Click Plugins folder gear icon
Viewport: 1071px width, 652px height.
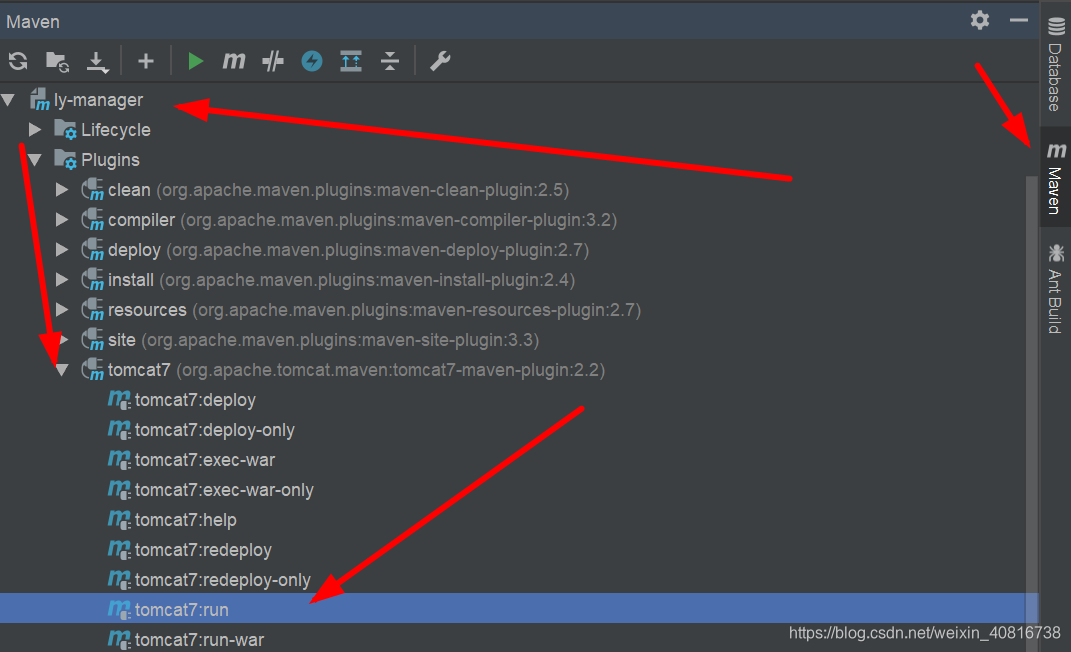66,160
